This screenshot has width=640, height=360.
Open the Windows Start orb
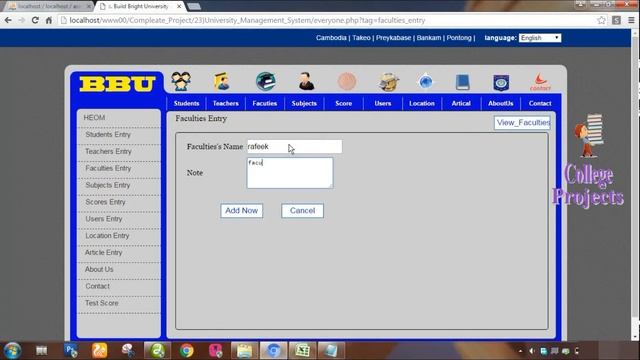click(x=12, y=351)
